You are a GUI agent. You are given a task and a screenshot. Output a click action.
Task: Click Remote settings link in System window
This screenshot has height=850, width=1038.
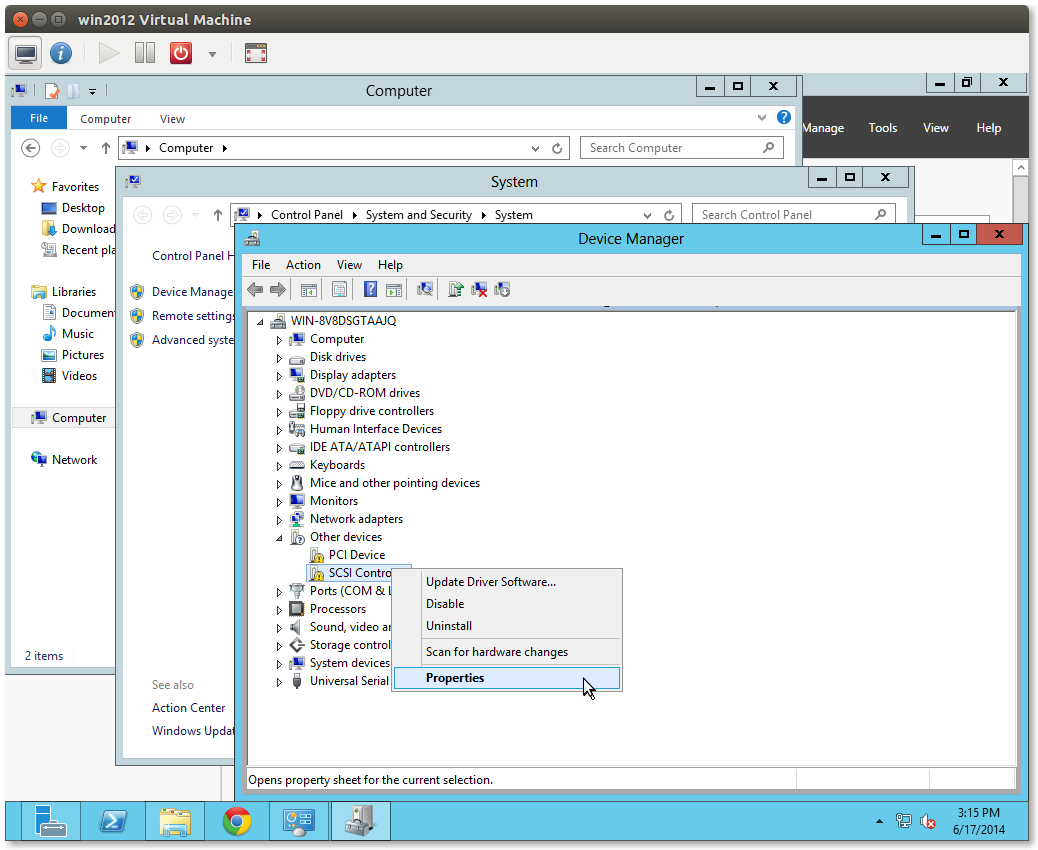(x=193, y=316)
